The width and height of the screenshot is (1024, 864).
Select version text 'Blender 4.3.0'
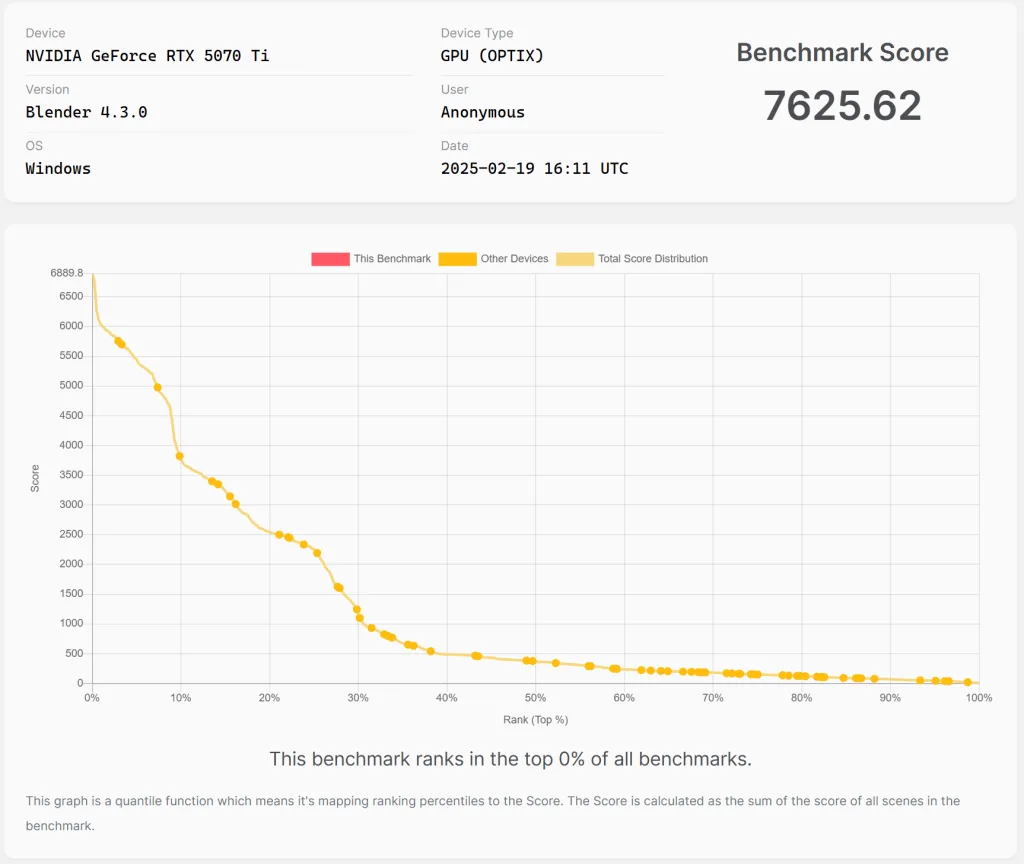(86, 112)
